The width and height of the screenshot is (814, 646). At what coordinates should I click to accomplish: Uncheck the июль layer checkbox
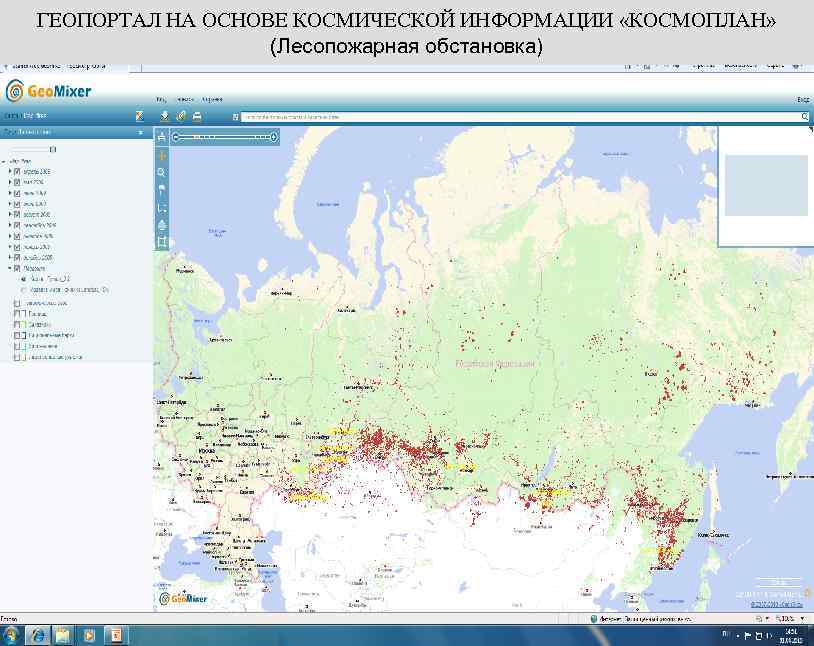(x=17, y=204)
